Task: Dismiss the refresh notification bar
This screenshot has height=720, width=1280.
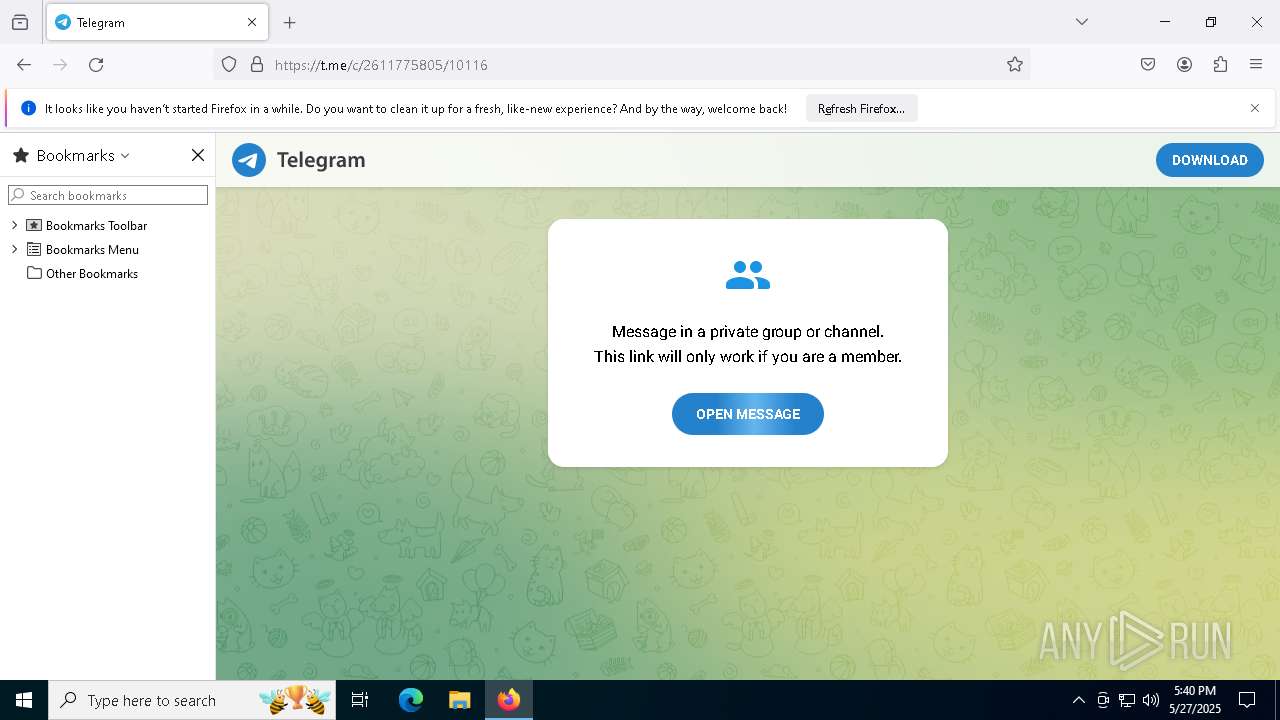Action: click(1255, 108)
